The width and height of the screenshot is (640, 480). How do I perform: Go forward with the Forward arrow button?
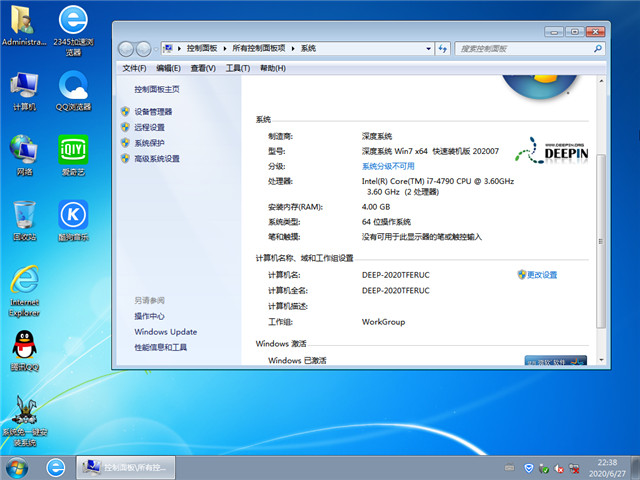point(143,49)
